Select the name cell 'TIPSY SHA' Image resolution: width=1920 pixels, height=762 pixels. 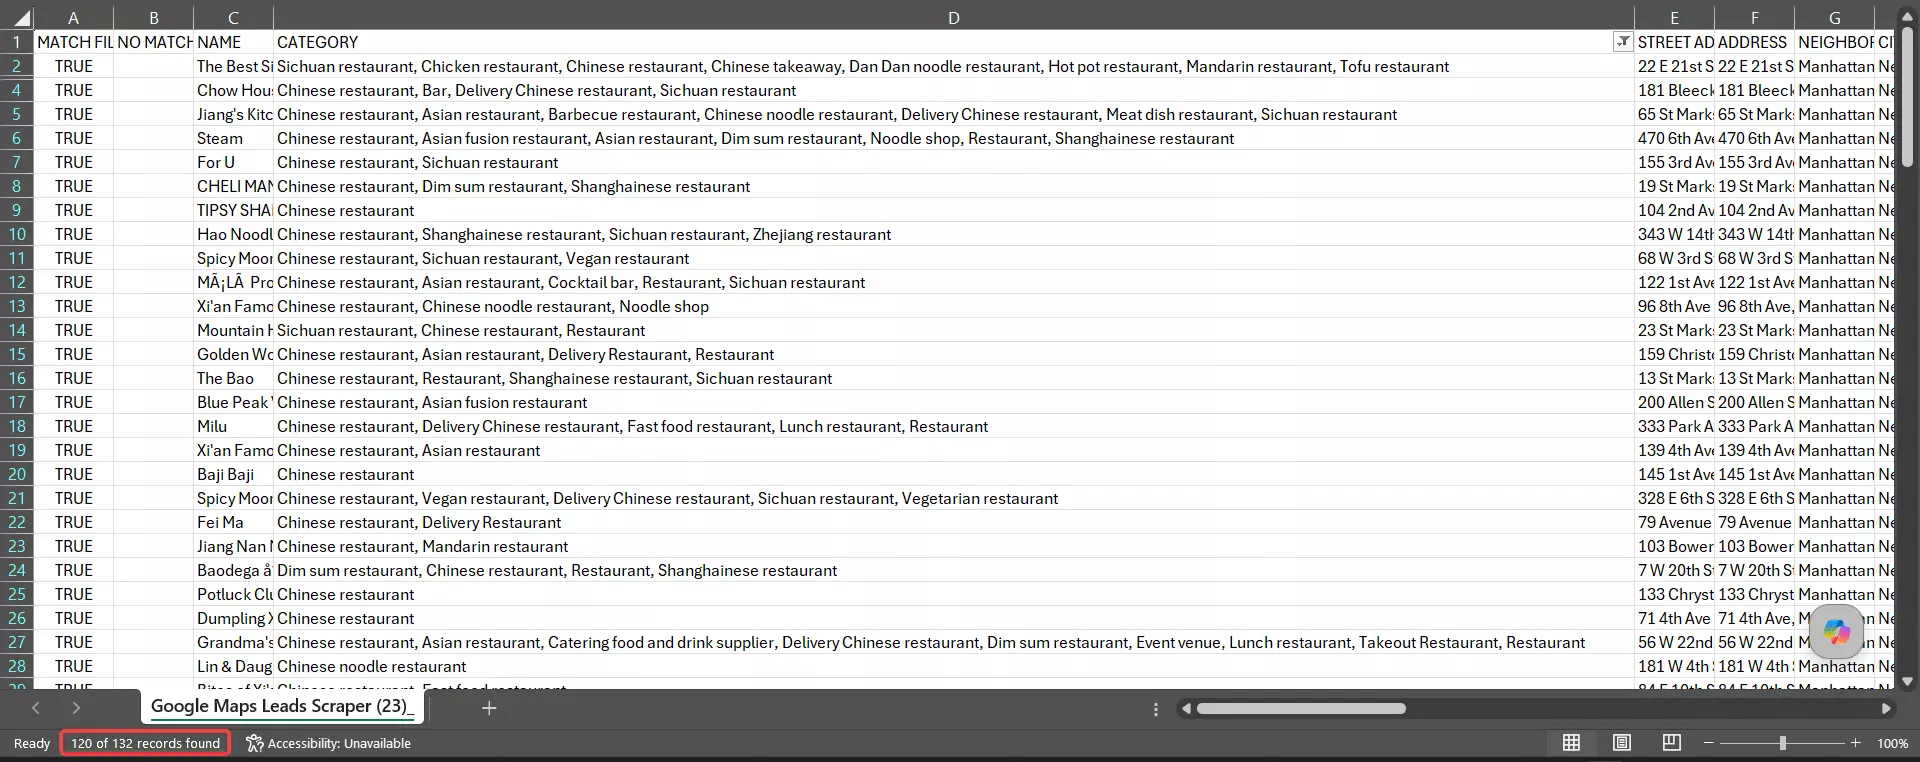click(233, 210)
